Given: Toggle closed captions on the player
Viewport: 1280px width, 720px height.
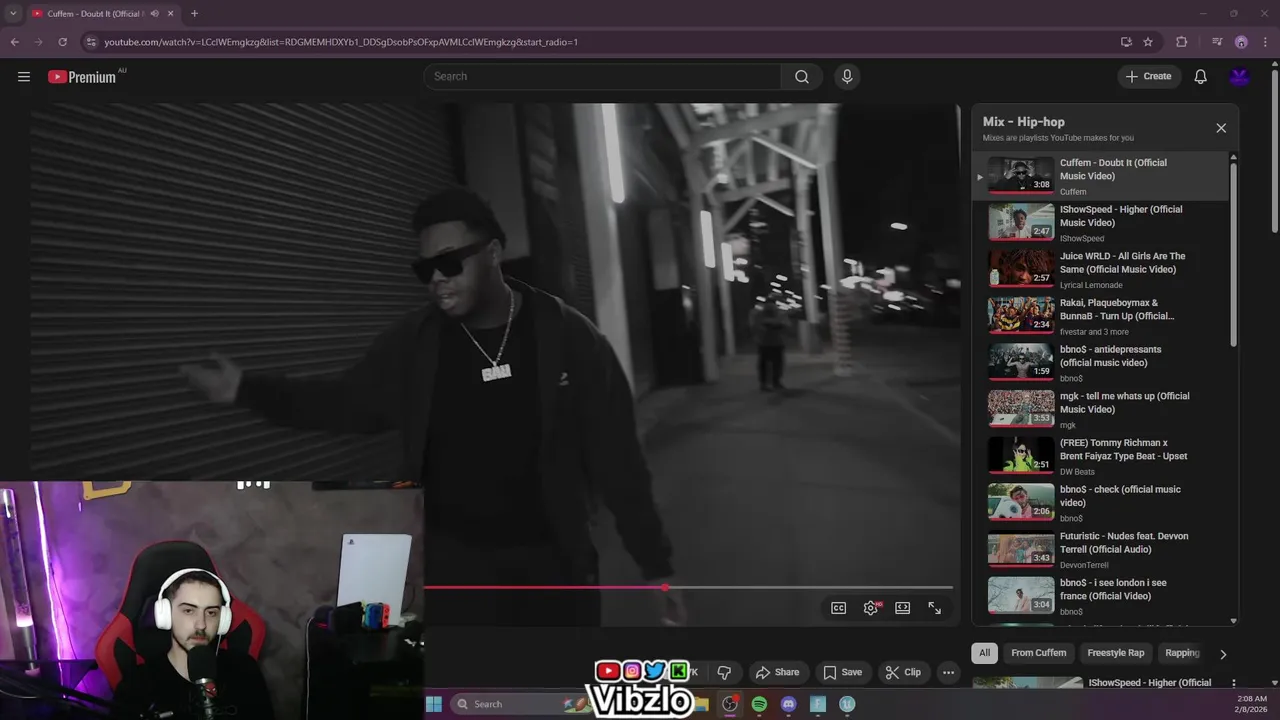Looking at the screenshot, I should click(x=839, y=608).
